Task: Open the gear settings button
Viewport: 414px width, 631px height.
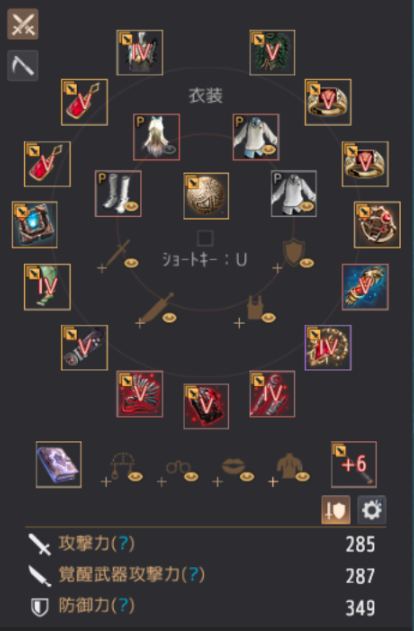Action: pos(372,510)
